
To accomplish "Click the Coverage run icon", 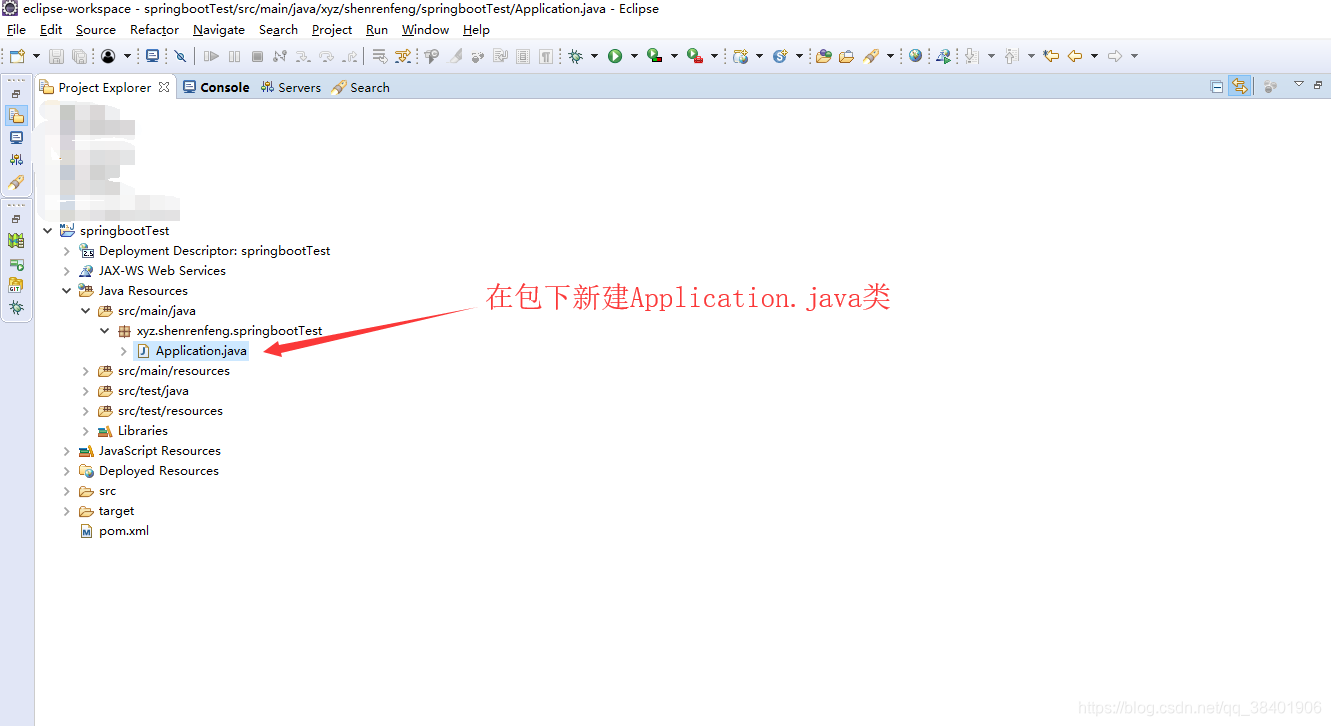I will (x=654, y=56).
